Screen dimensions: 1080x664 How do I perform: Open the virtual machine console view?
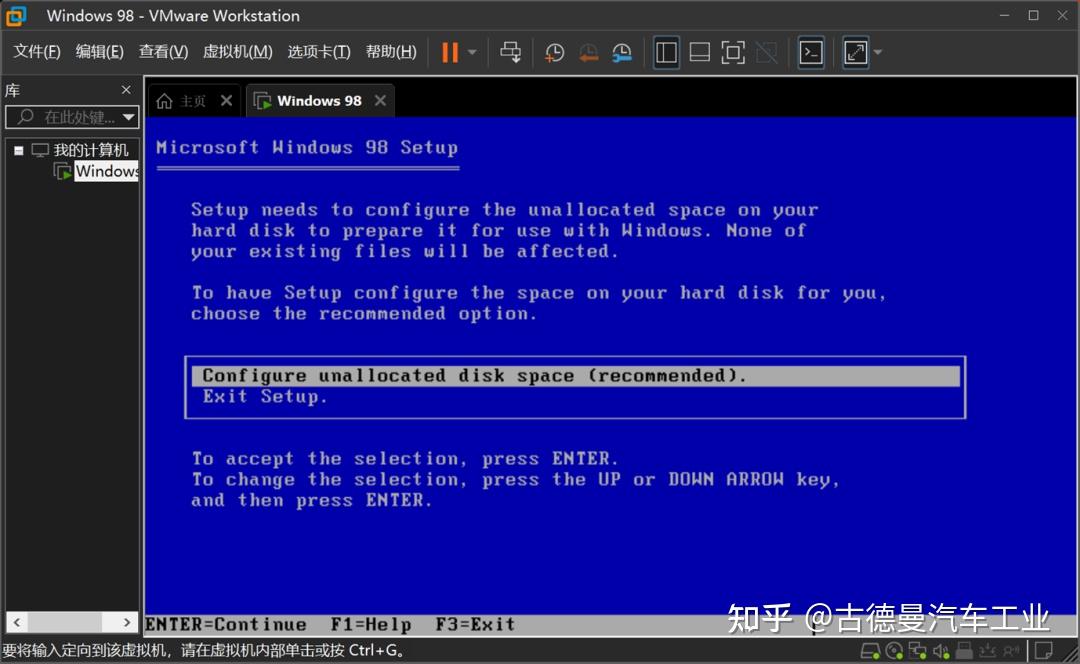(x=810, y=52)
